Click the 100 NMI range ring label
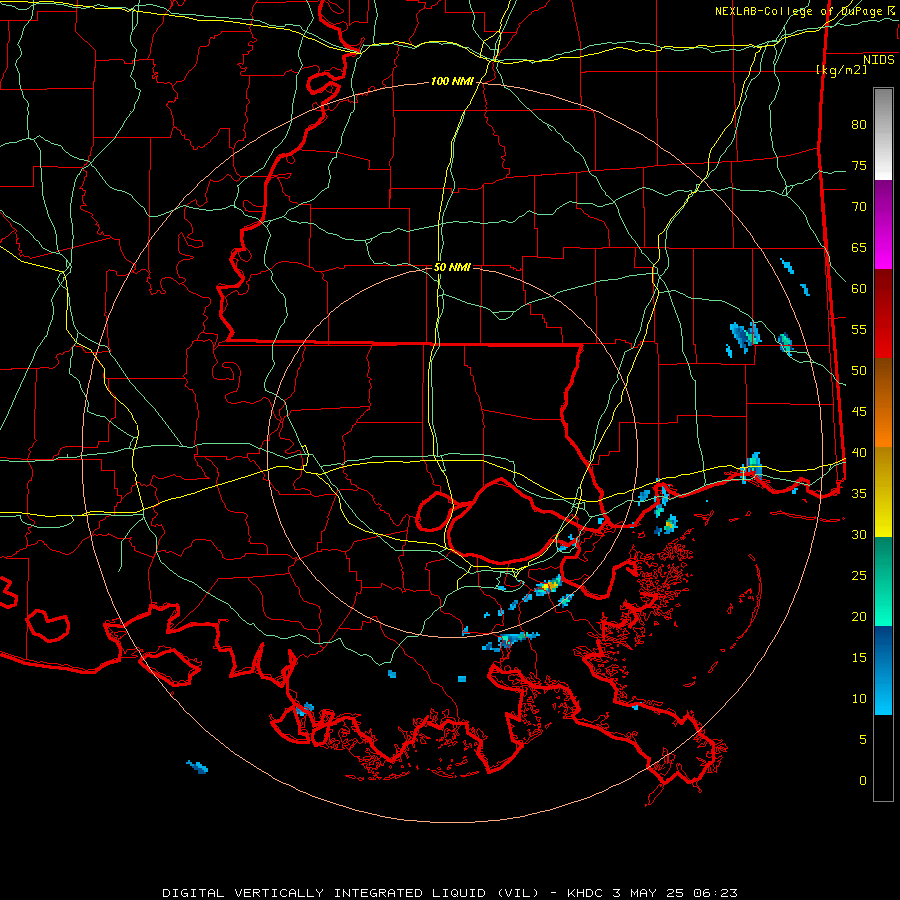Viewport: 900px width, 900px height. [452, 82]
